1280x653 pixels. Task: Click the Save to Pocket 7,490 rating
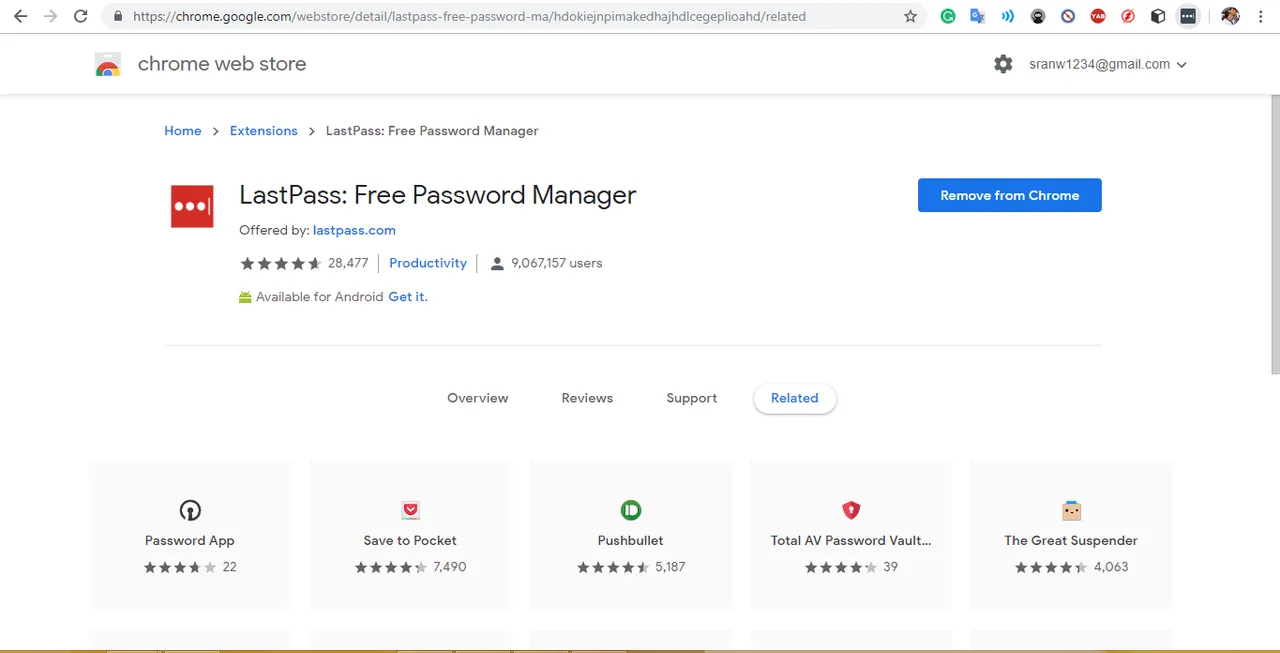pos(410,567)
